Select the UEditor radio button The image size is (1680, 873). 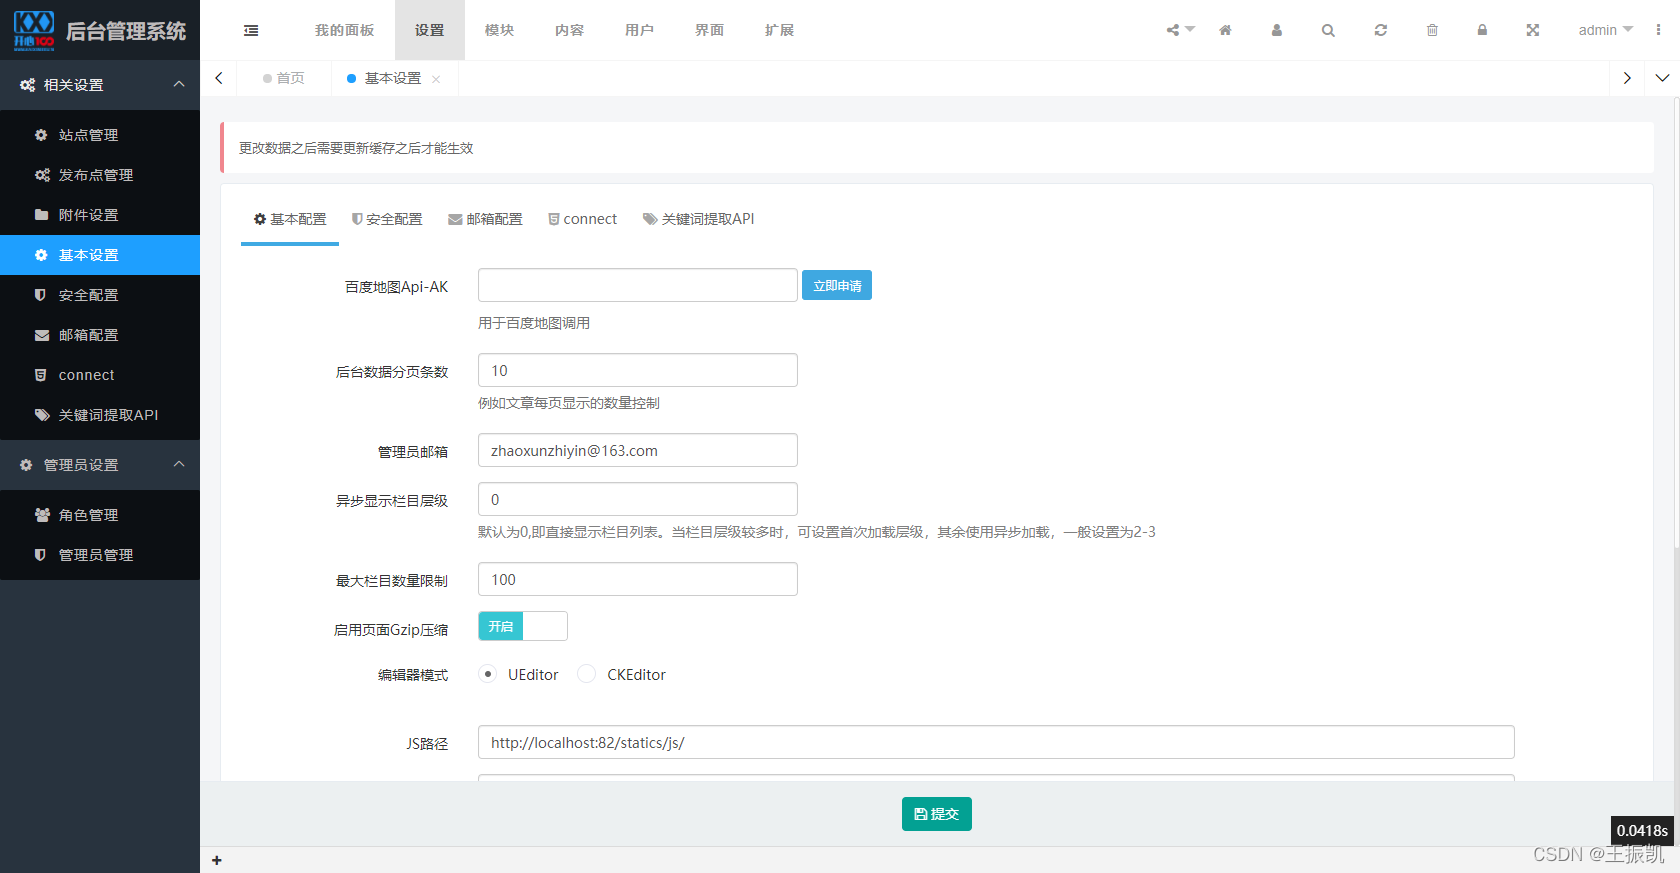[x=488, y=674]
